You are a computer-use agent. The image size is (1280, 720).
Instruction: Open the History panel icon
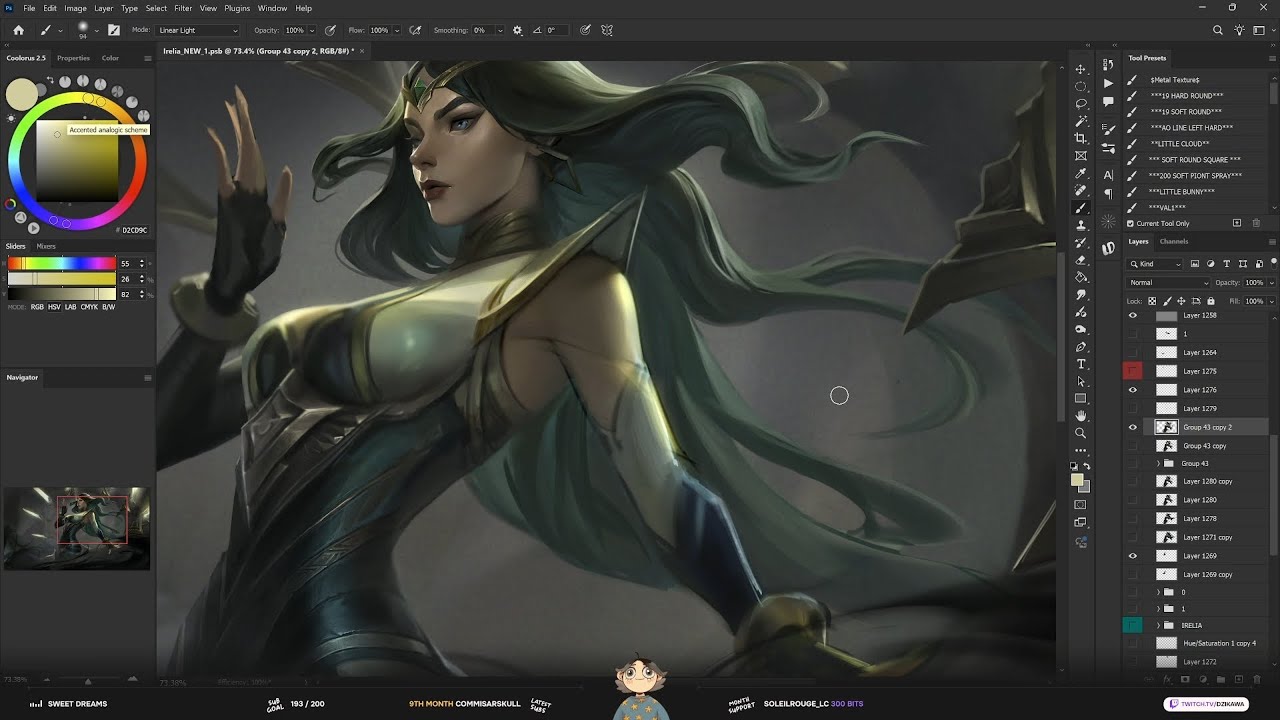tap(1108, 66)
